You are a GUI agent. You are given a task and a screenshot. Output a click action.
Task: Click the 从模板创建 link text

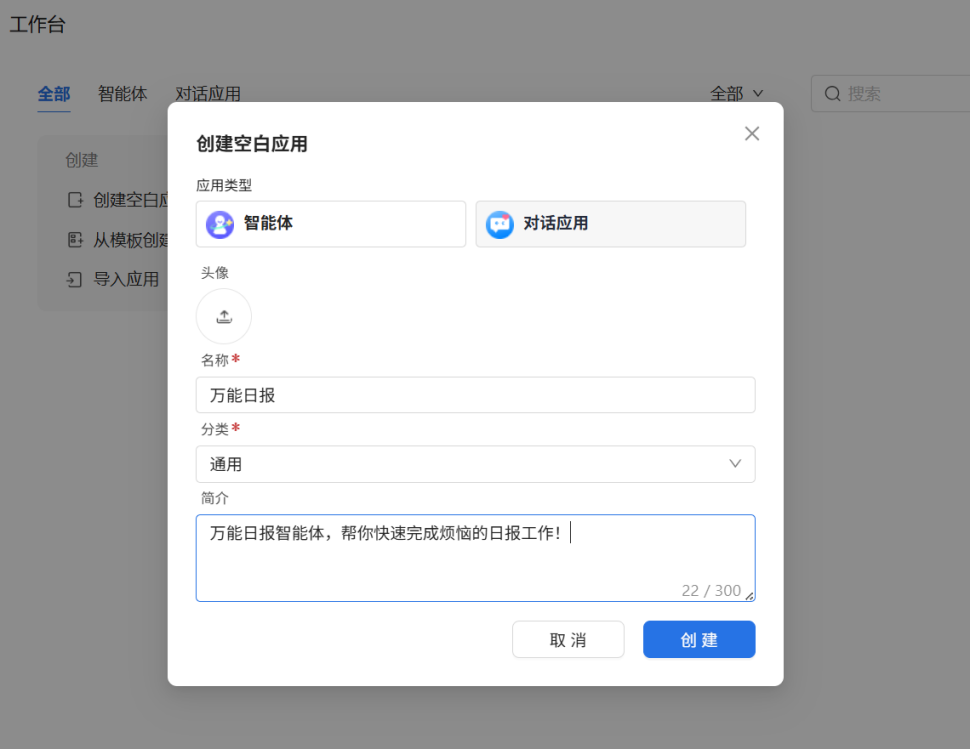(x=131, y=240)
